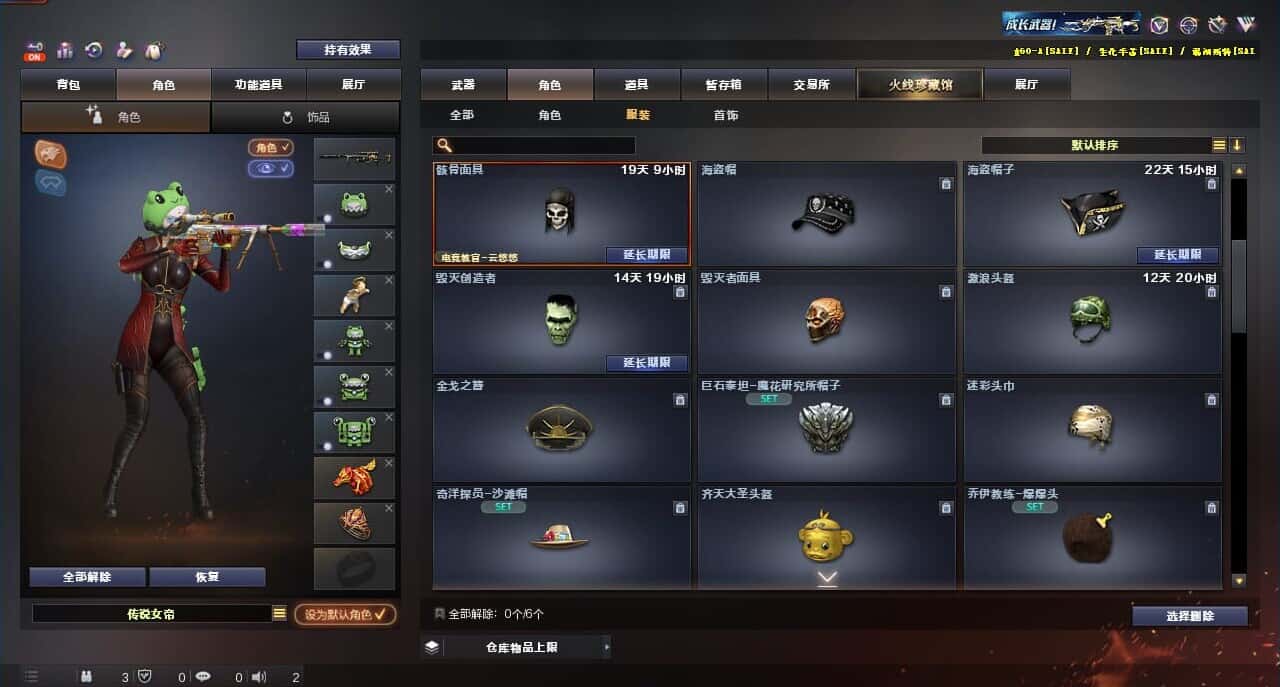Select the 首饰 sub-tab
This screenshot has height=687, width=1280.
coord(726,115)
